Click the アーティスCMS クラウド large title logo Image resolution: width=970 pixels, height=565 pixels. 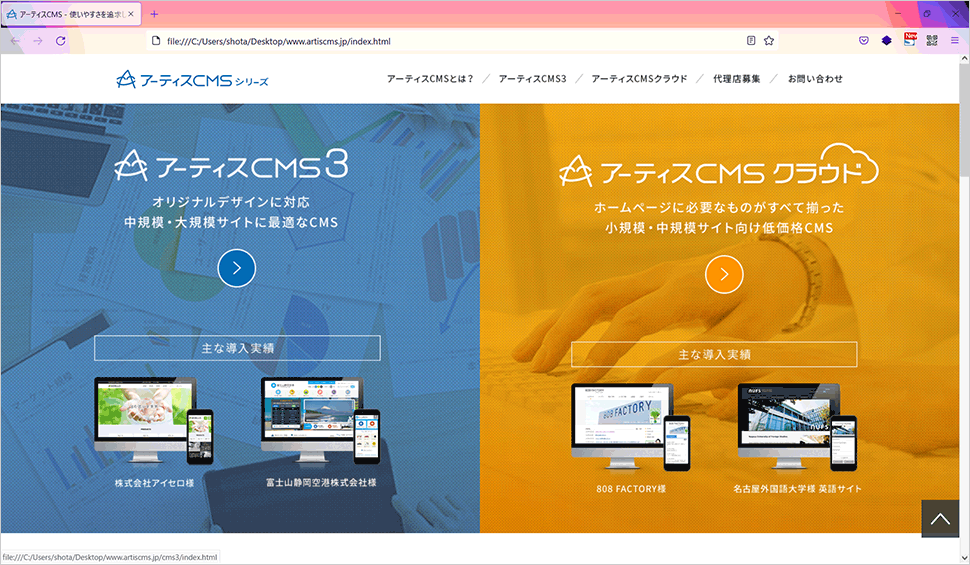point(719,166)
